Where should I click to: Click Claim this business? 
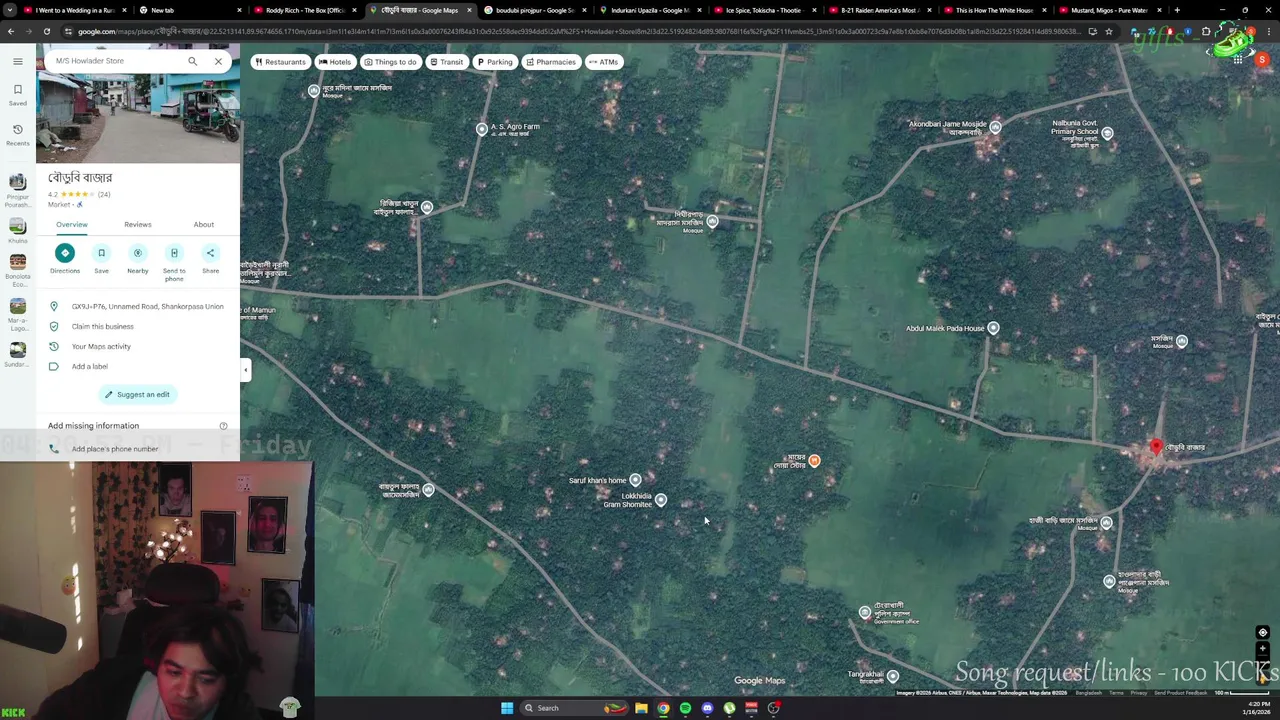tap(138, 326)
